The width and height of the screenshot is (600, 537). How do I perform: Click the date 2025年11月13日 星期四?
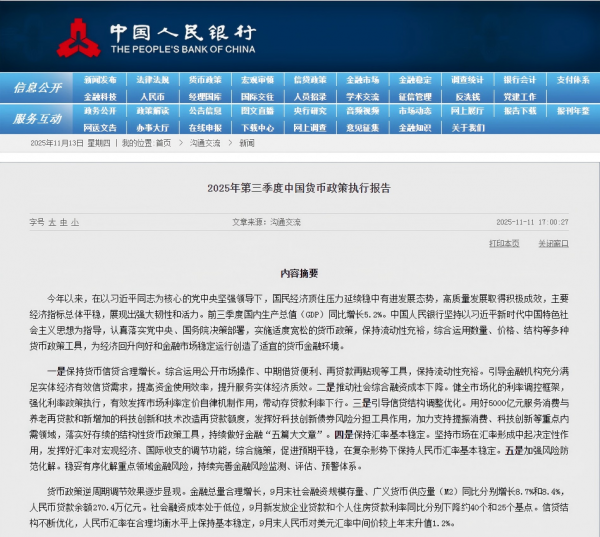tap(70, 143)
